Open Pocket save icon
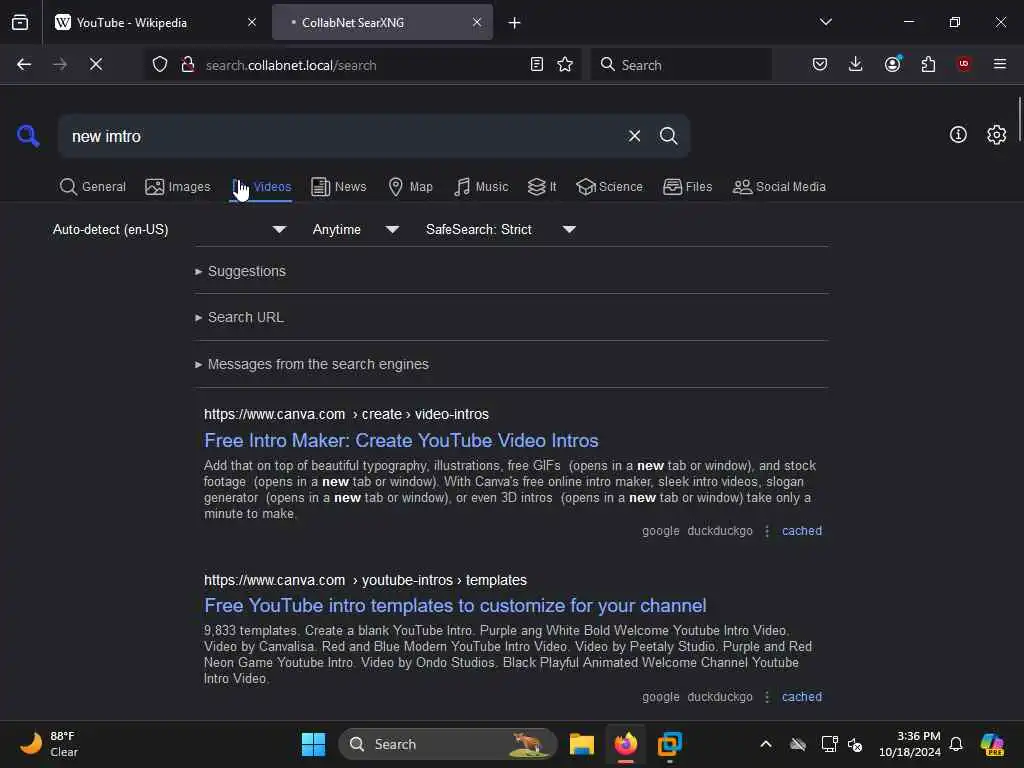1024x768 pixels. coord(820,64)
